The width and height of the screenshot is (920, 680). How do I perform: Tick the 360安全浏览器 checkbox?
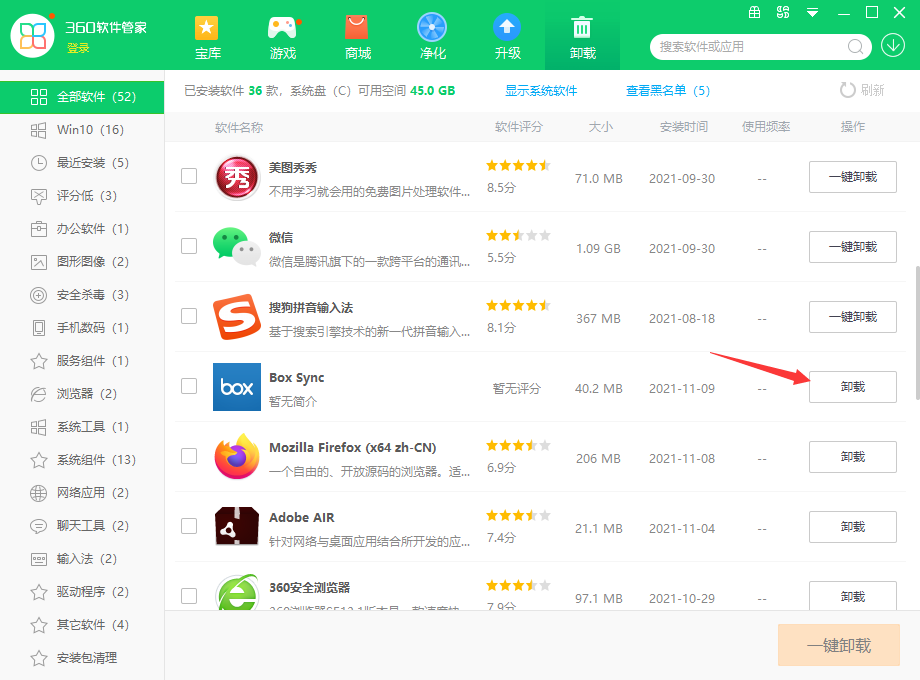pyautogui.click(x=189, y=596)
